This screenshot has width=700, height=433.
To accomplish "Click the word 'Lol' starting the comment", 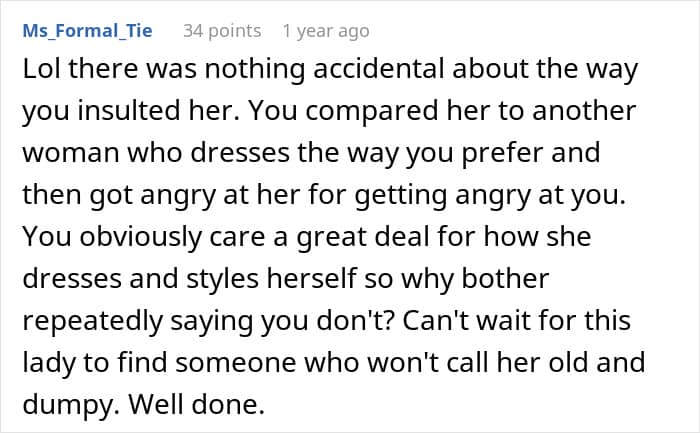I will pos(41,69).
